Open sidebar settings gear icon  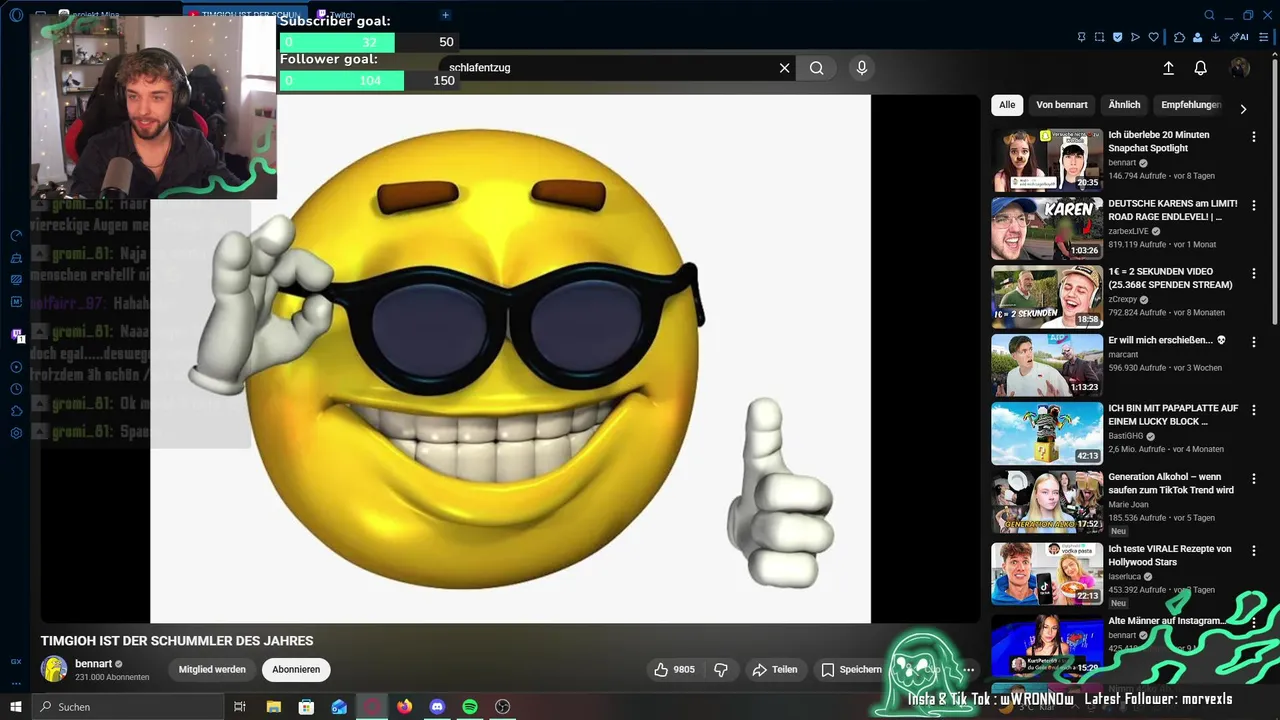16,433
